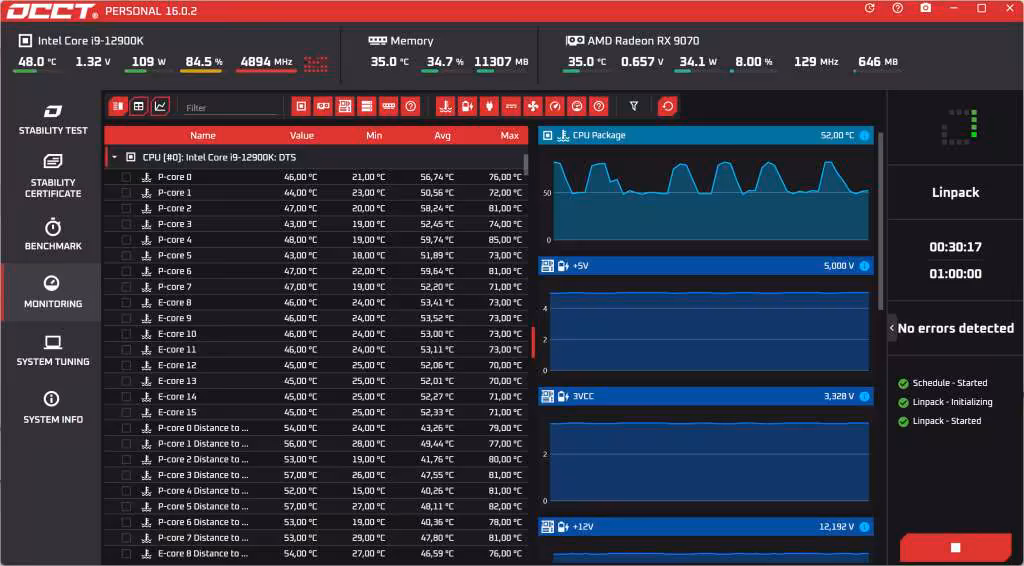The height and width of the screenshot is (566, 1024).
Task: Click the info icon on CPU Package graph
Action: [x=864, y=135]
